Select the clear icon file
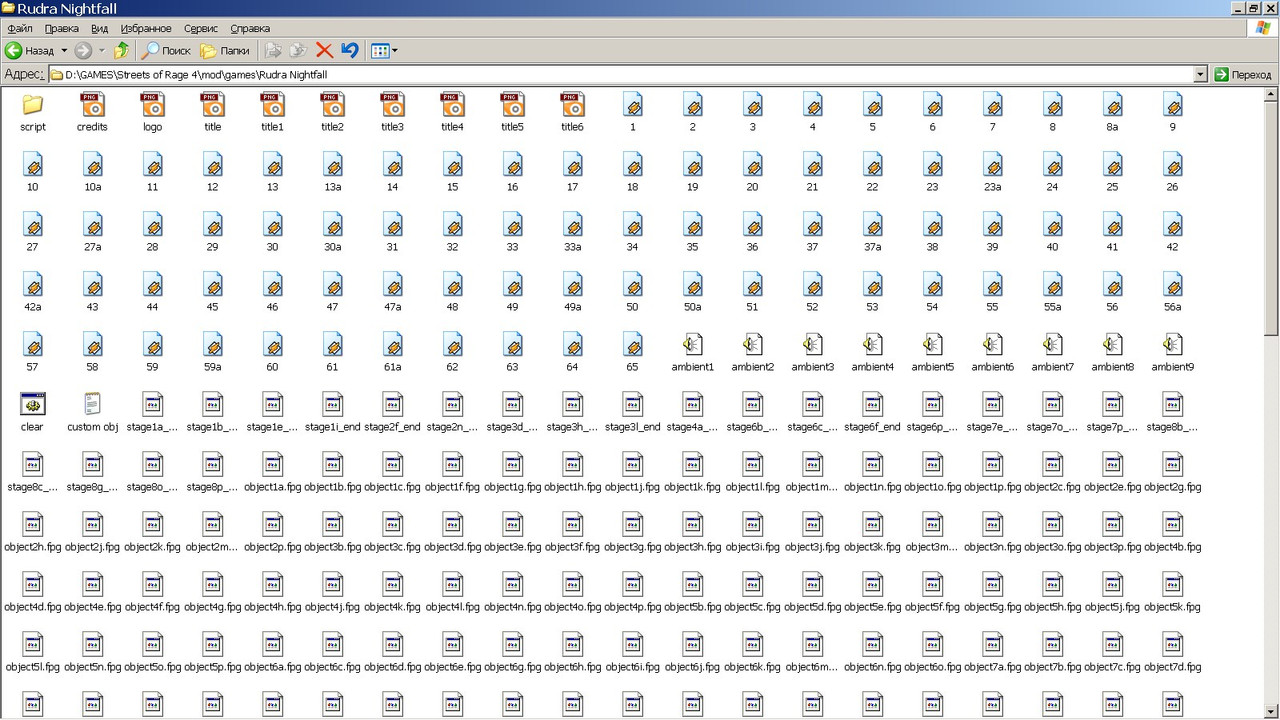Screen dimensions: 1280x720 pyautogui.click(x=31, y=405)
